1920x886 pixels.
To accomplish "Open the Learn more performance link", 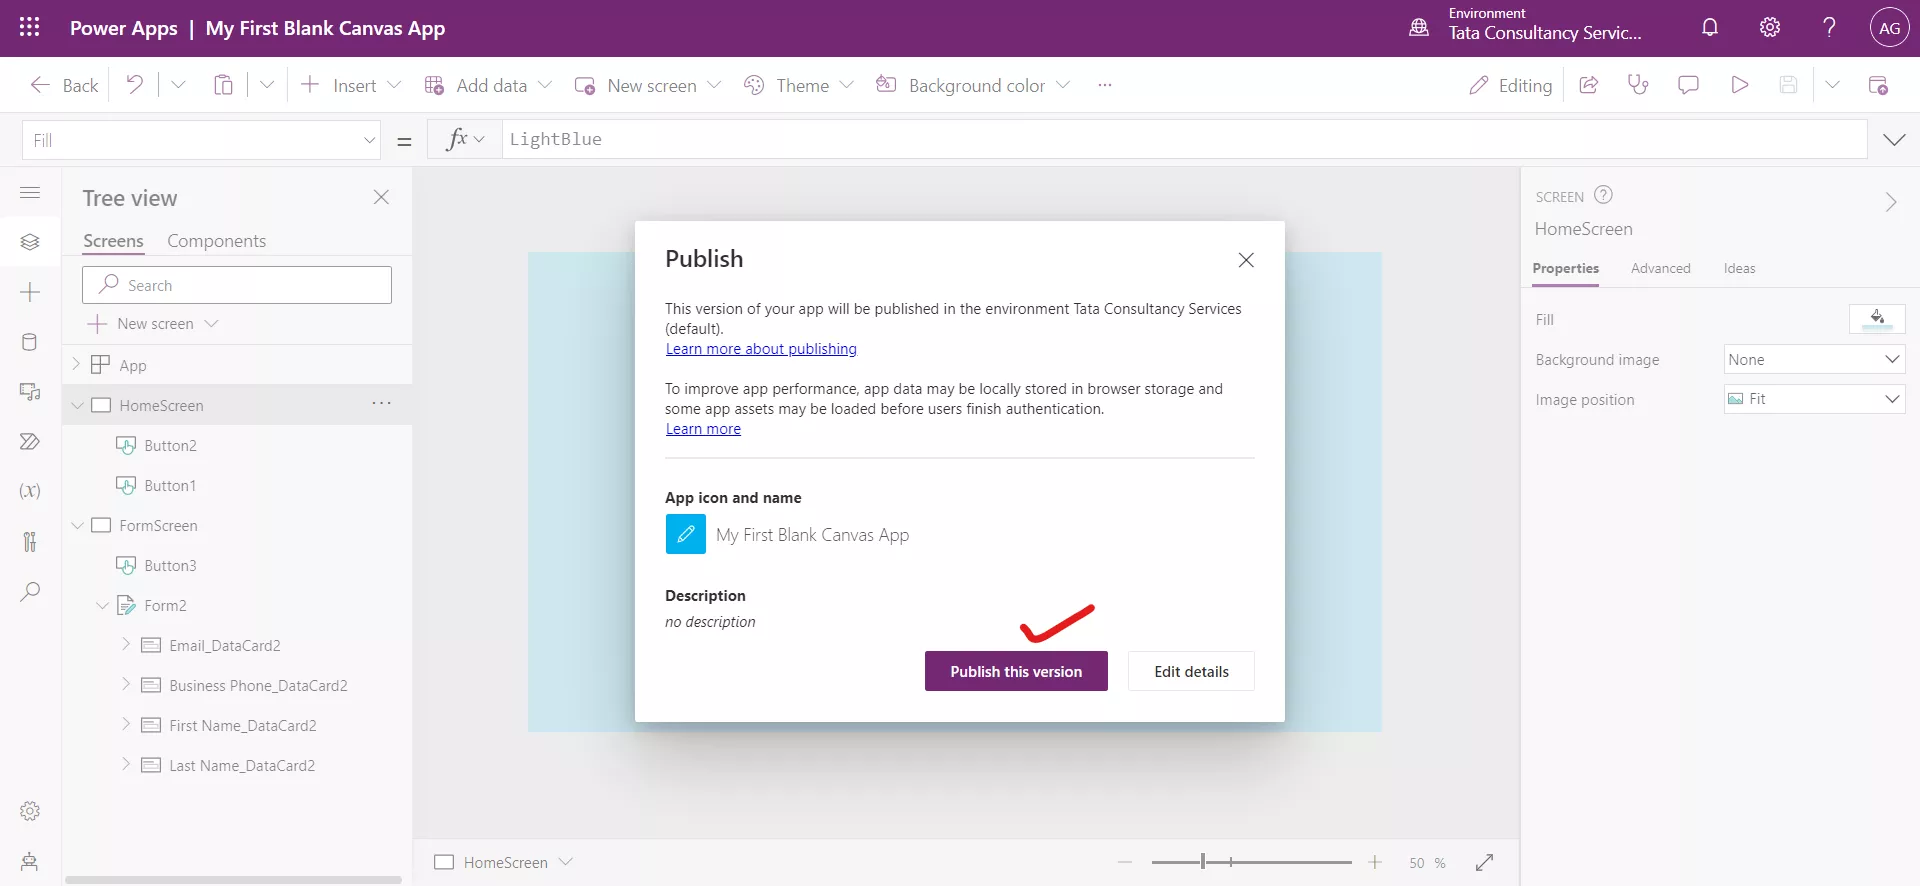I will point(703,429).
